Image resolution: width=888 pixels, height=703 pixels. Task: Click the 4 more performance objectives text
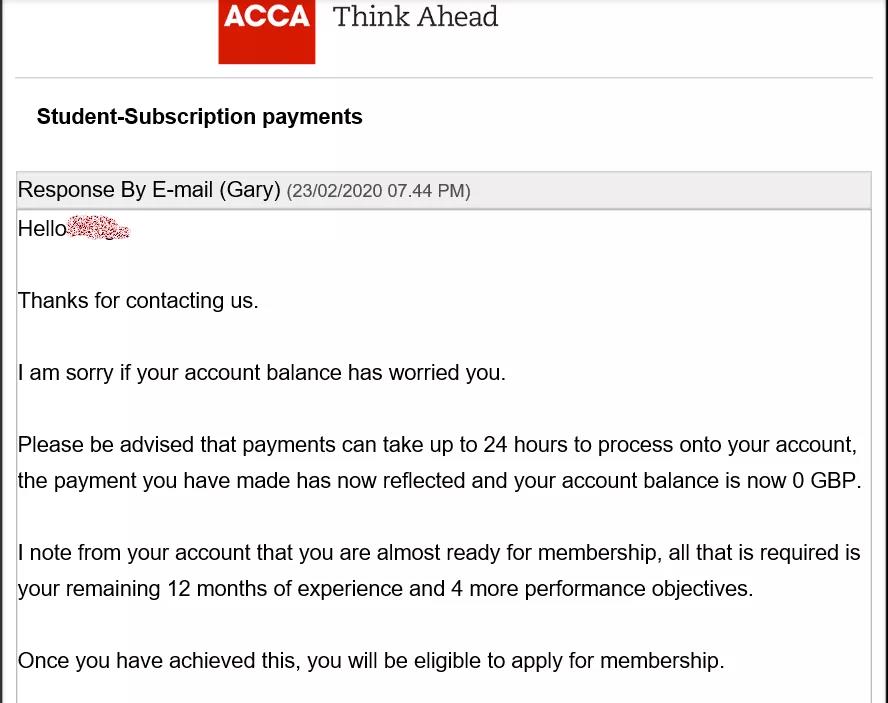[x=602, y=589]
